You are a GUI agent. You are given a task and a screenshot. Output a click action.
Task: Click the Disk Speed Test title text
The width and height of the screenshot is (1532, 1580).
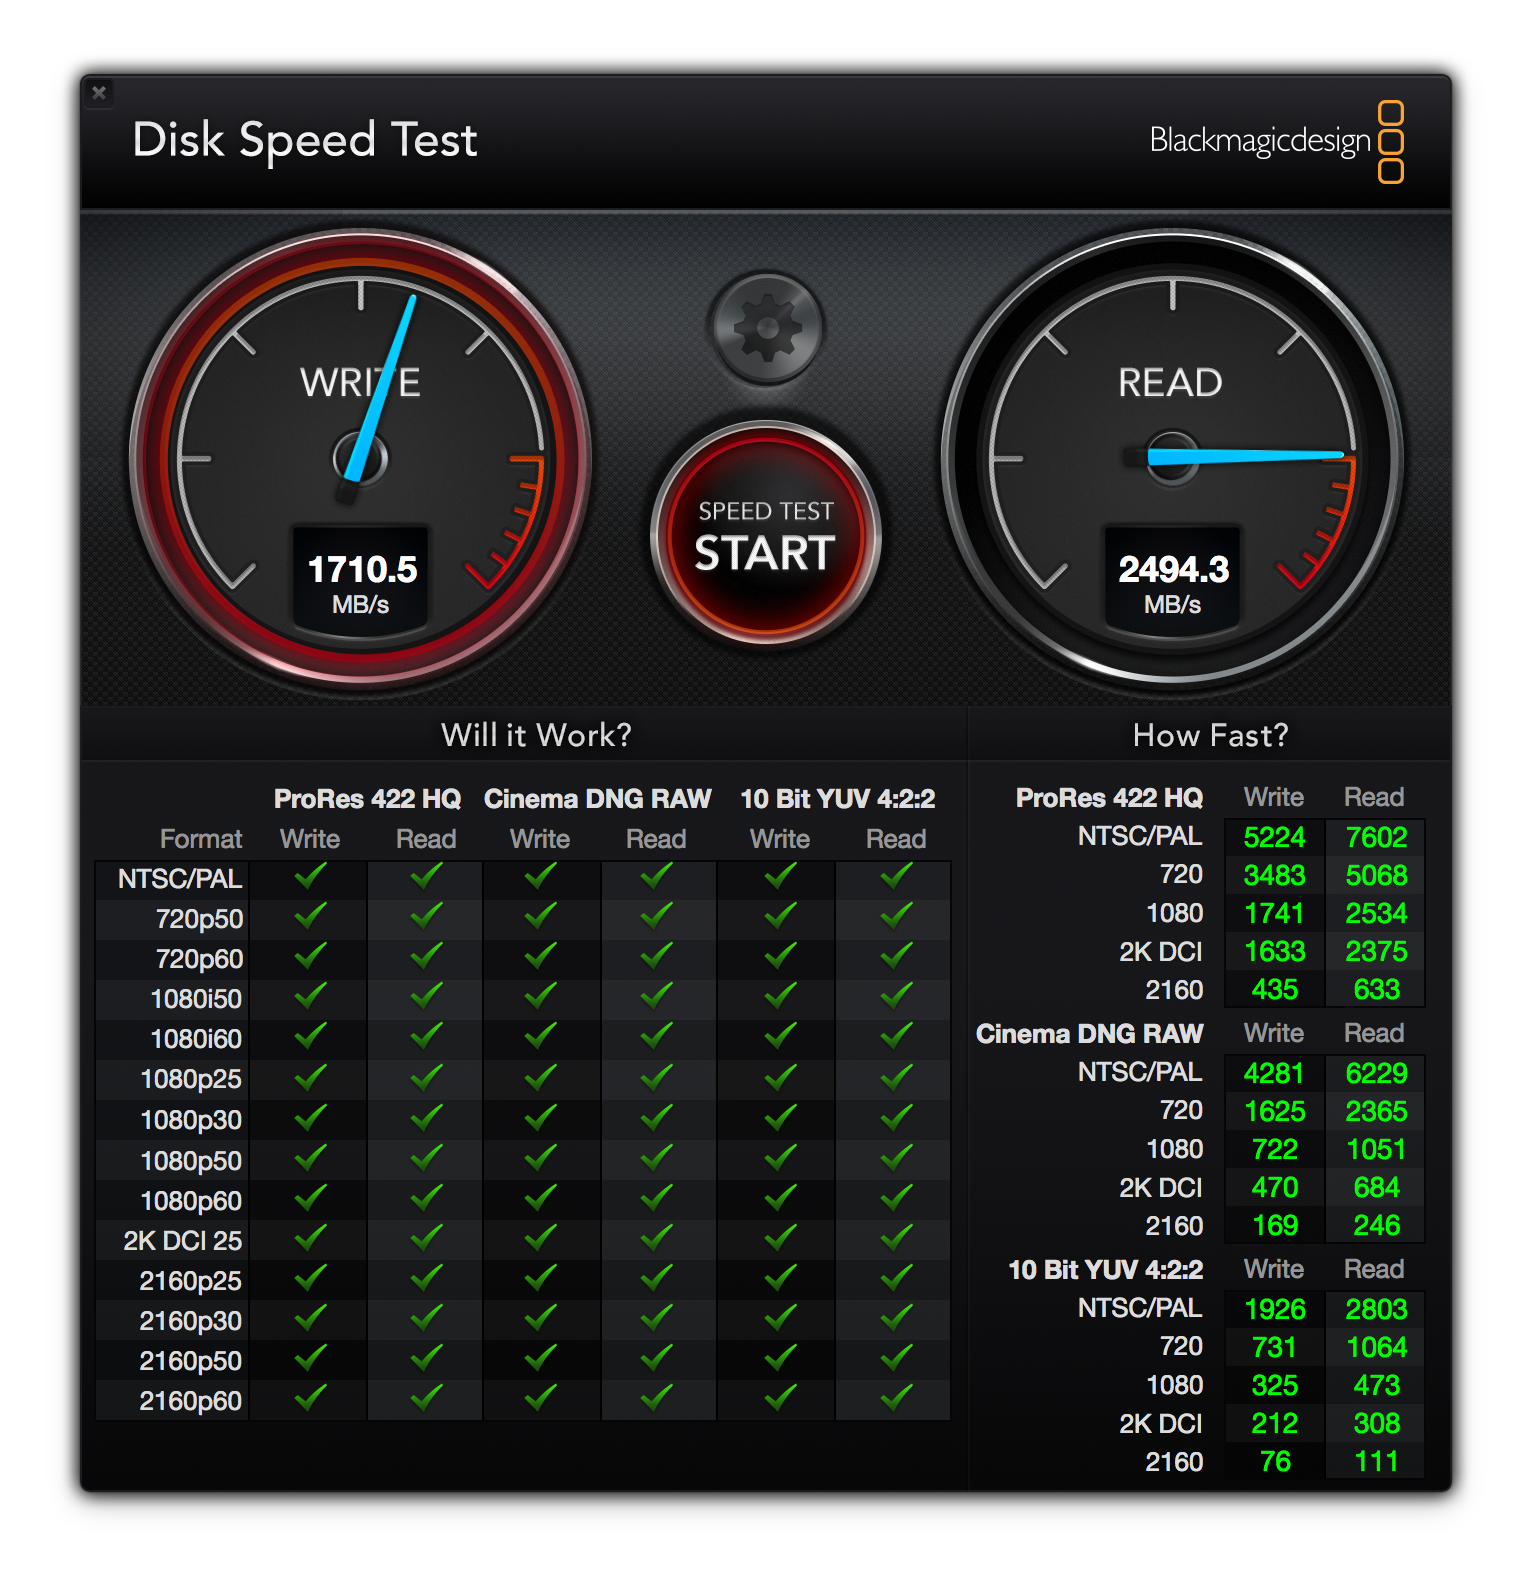click(x=305, y=140)
